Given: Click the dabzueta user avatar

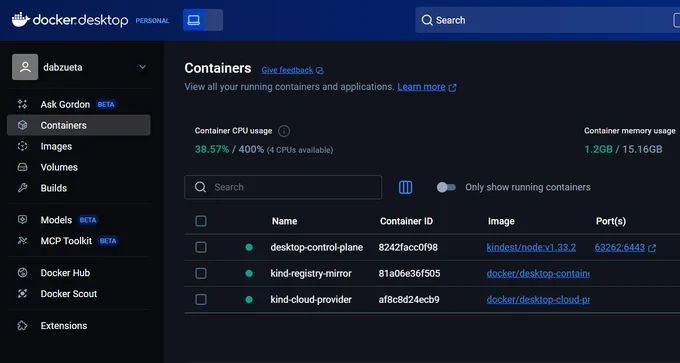Looking at the screenshot, I should coord(25,67).
